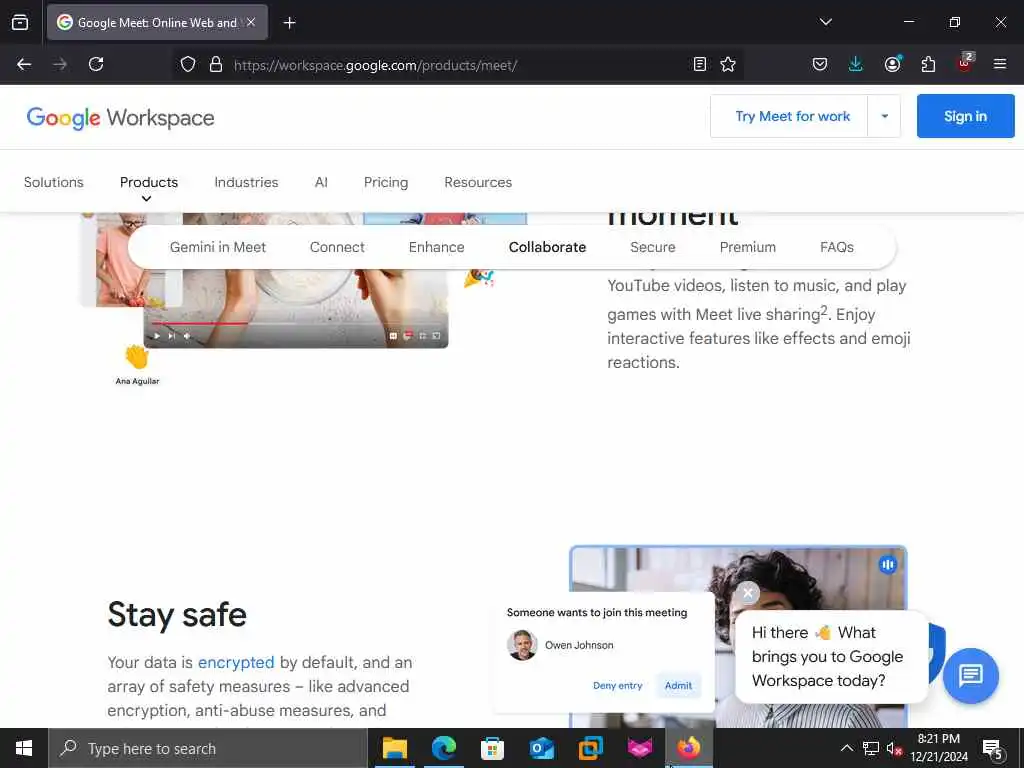Jump to the Connect section
Image resolution: width=1024 pixels, height=768 pixels.
pos(337,248)
